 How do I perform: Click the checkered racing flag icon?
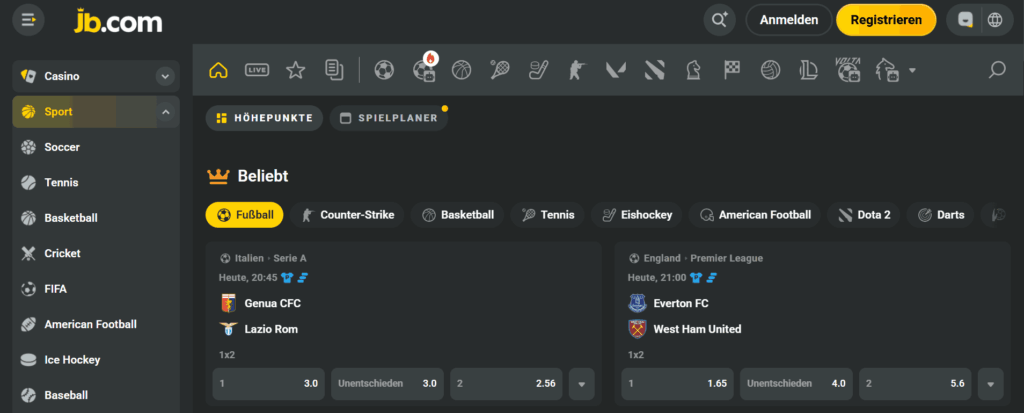731,70
